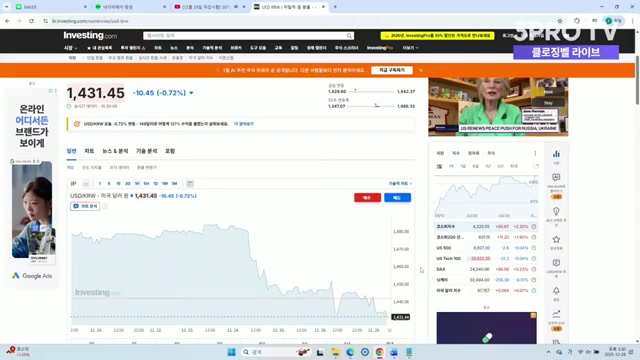Screen dimensions: 640x360
Task: Select the DAX row
Action: click(x=486, y=269)
